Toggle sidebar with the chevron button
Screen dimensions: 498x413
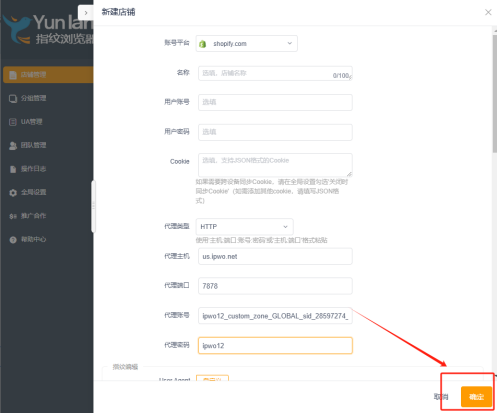pyautogui.click(x=86, y=13)
